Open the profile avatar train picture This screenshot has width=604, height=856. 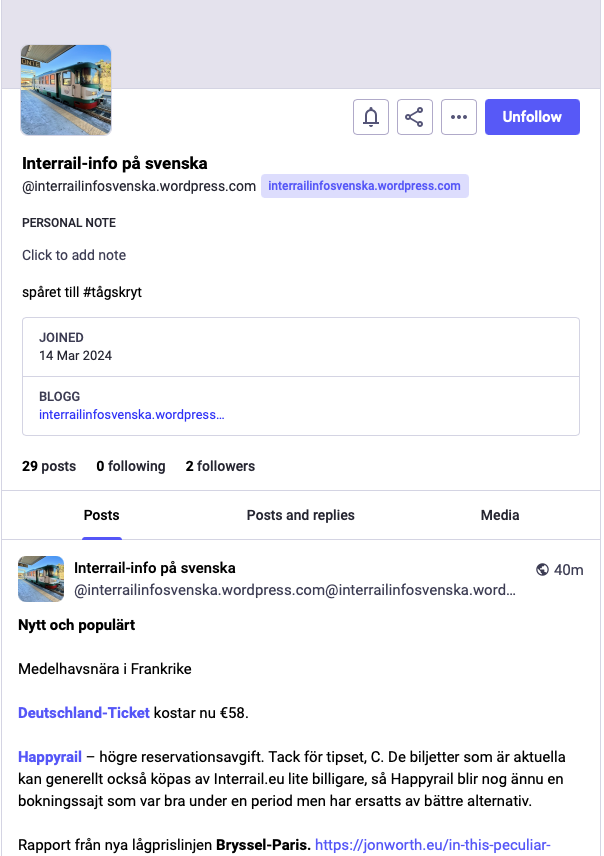pyautogui.click(x=66, y=90)
